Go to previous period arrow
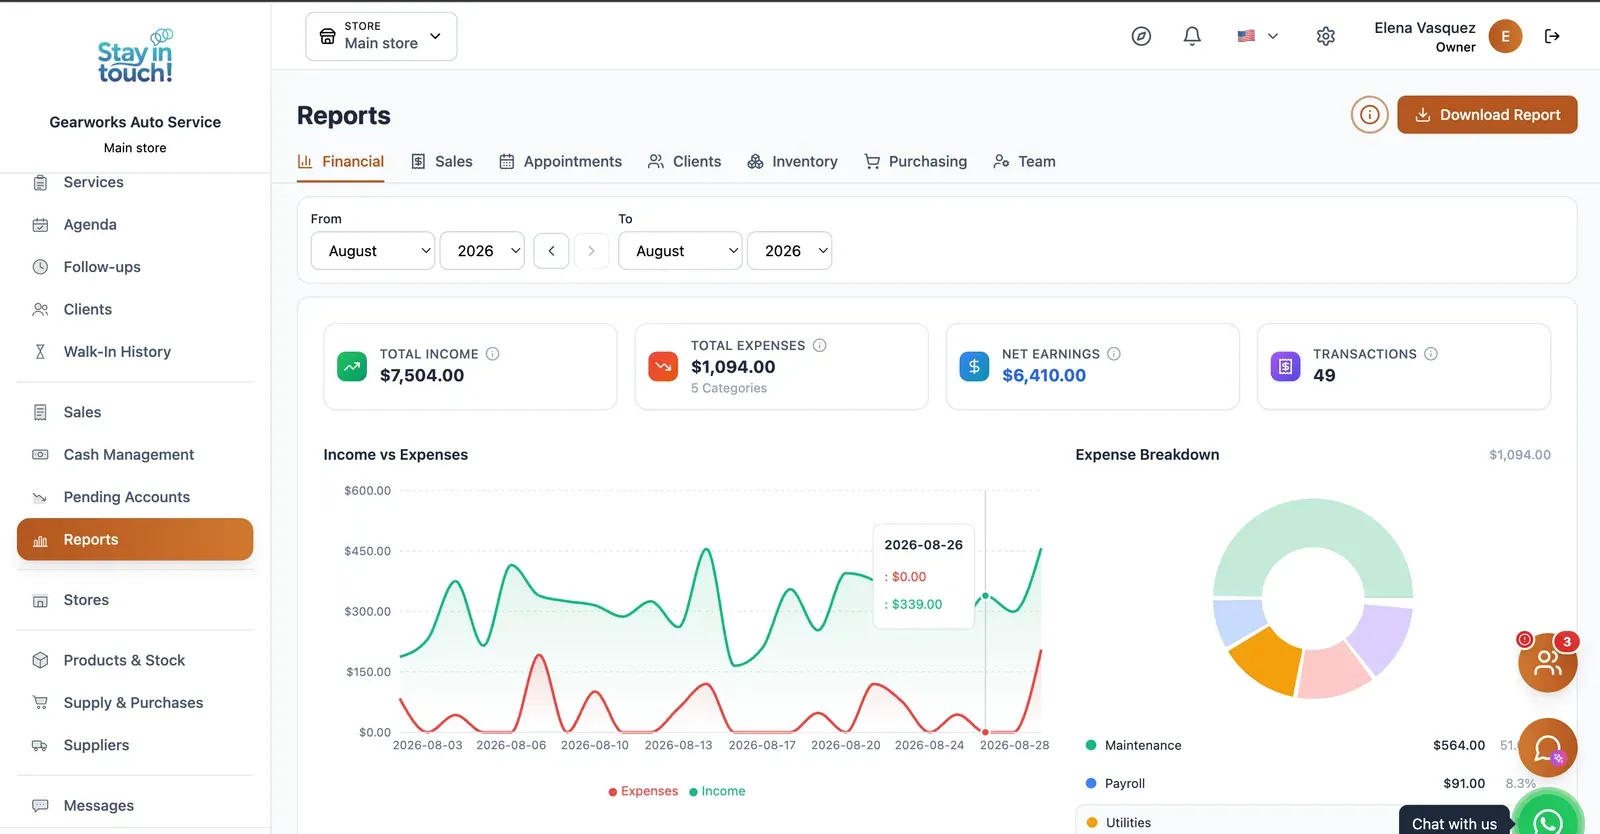The height and width of the screenshot is (834, 1600). [x=551, y=251]
